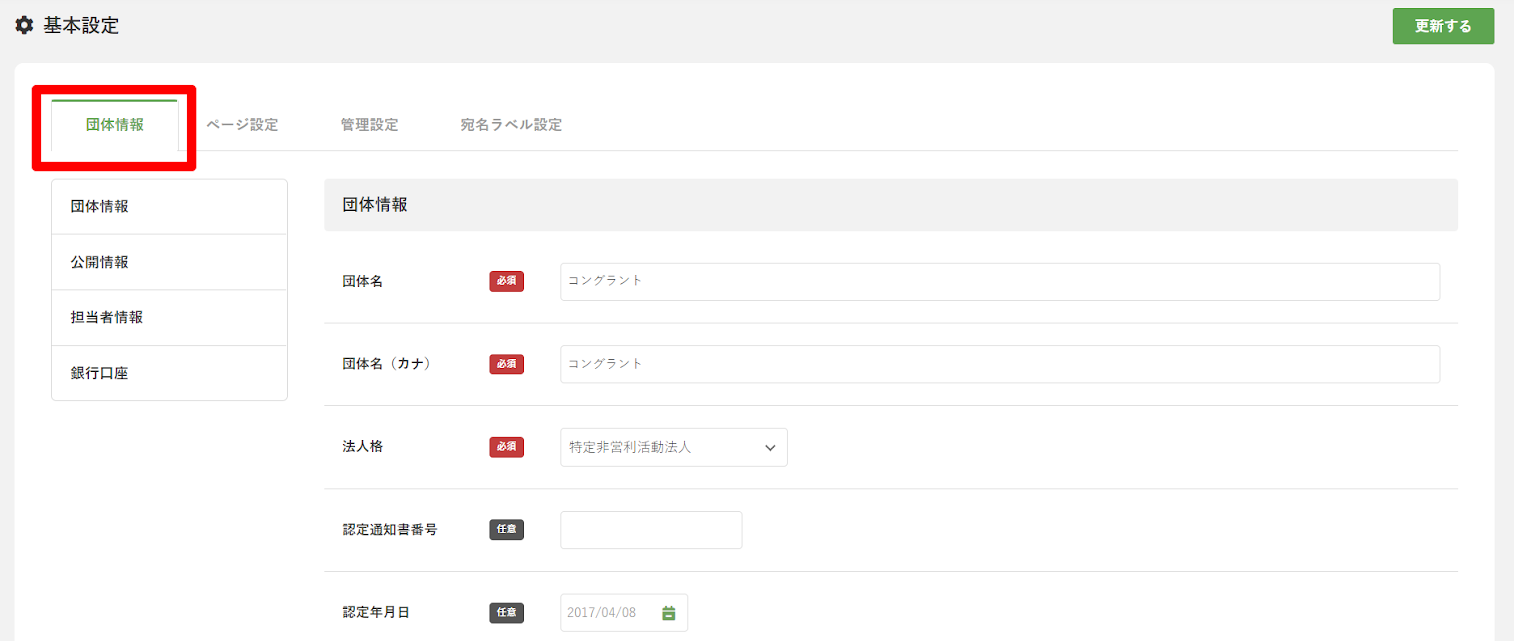Click the 基本設定 page title

(x=81, y=26)
